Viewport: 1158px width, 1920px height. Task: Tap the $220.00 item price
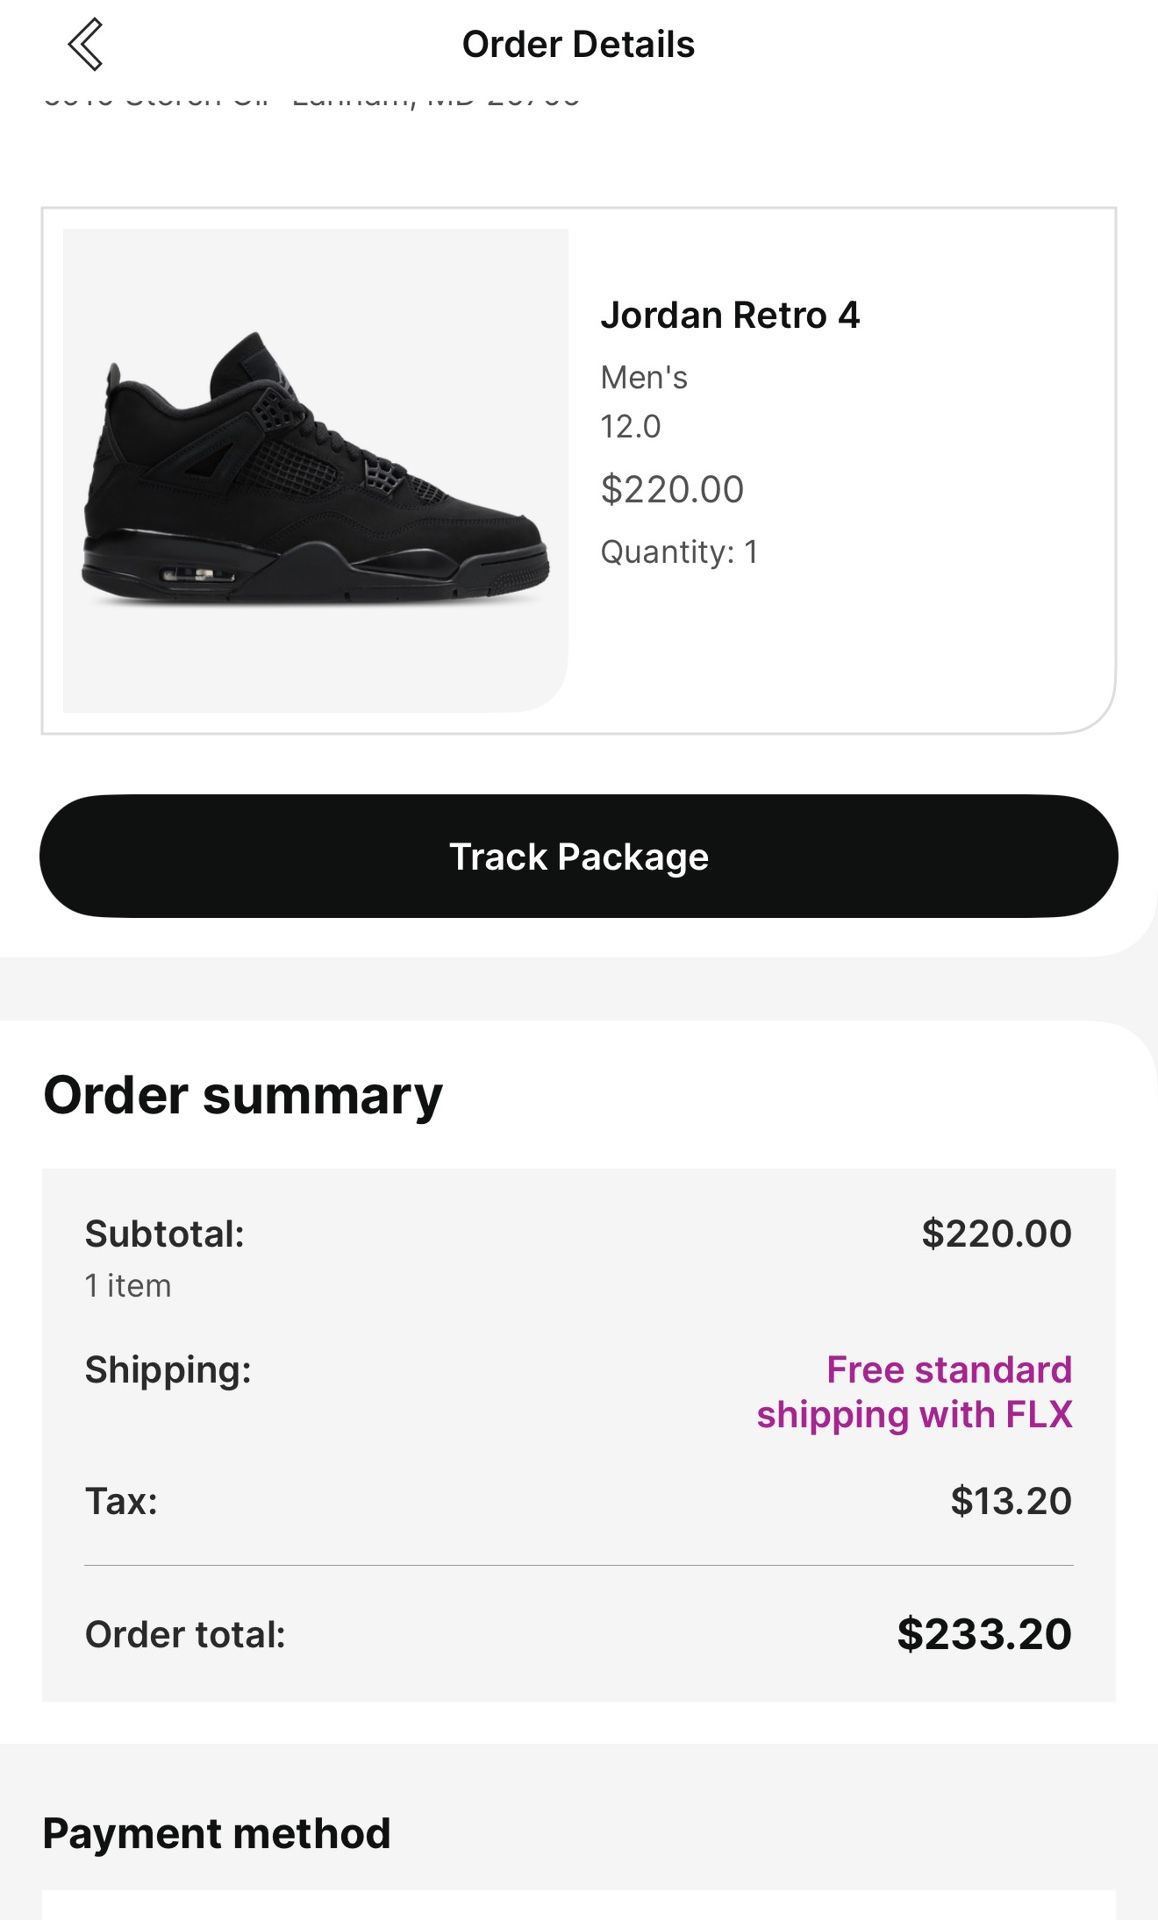pos(671,489)
